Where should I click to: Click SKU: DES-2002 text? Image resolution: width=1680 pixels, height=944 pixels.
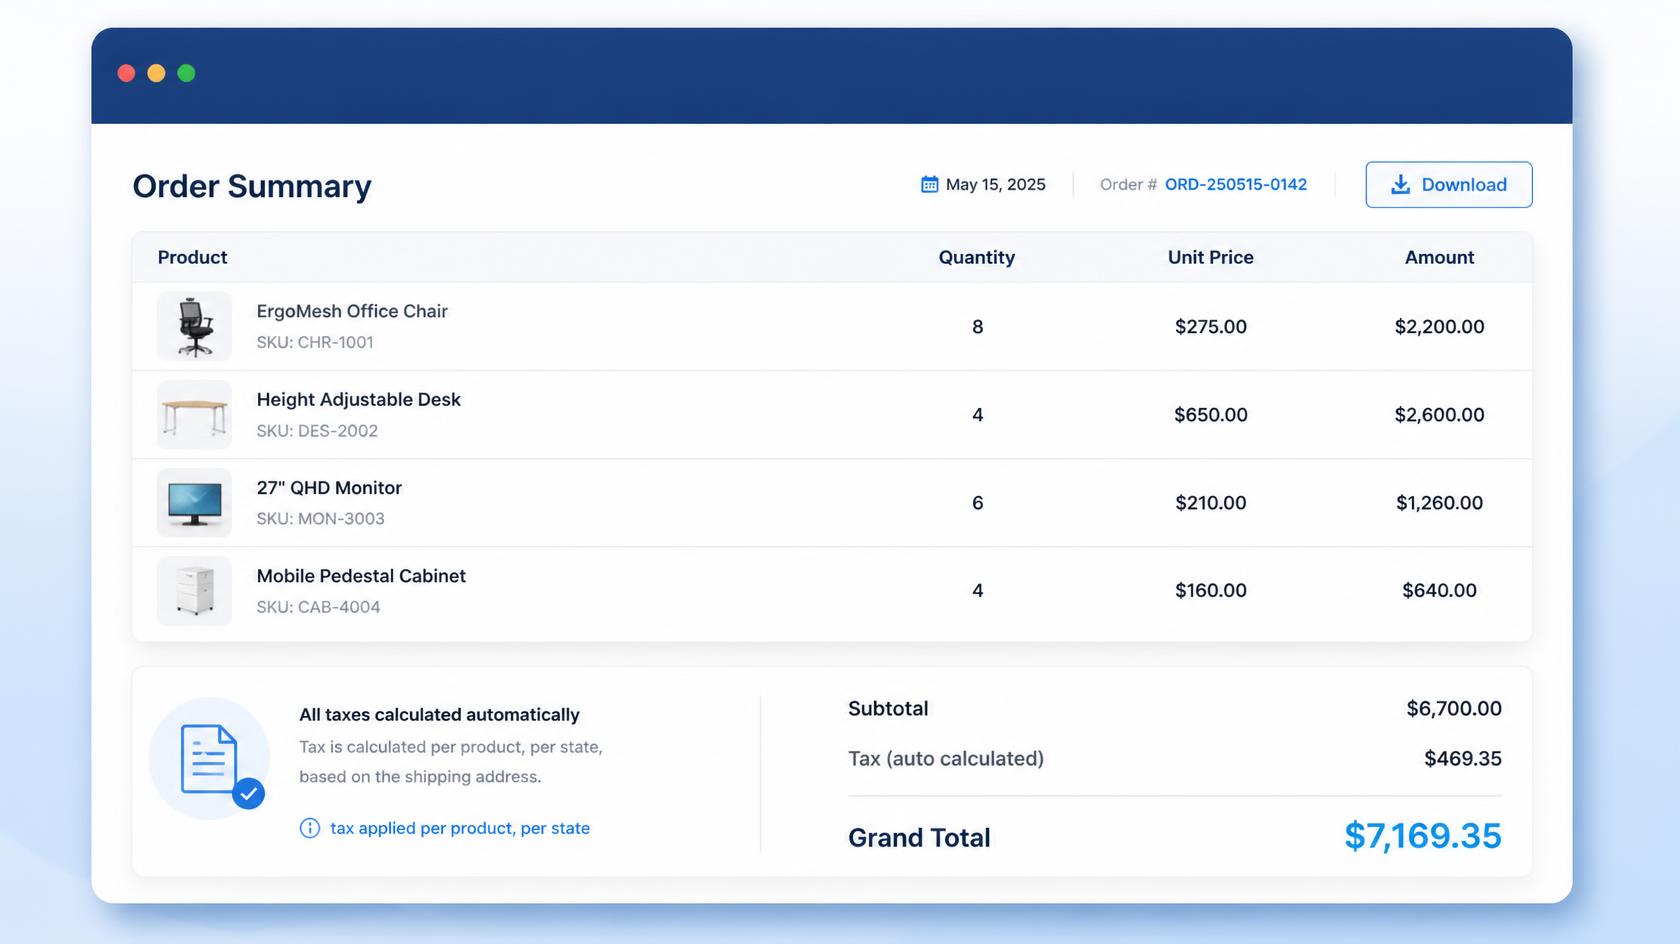[x=317, y=431]
